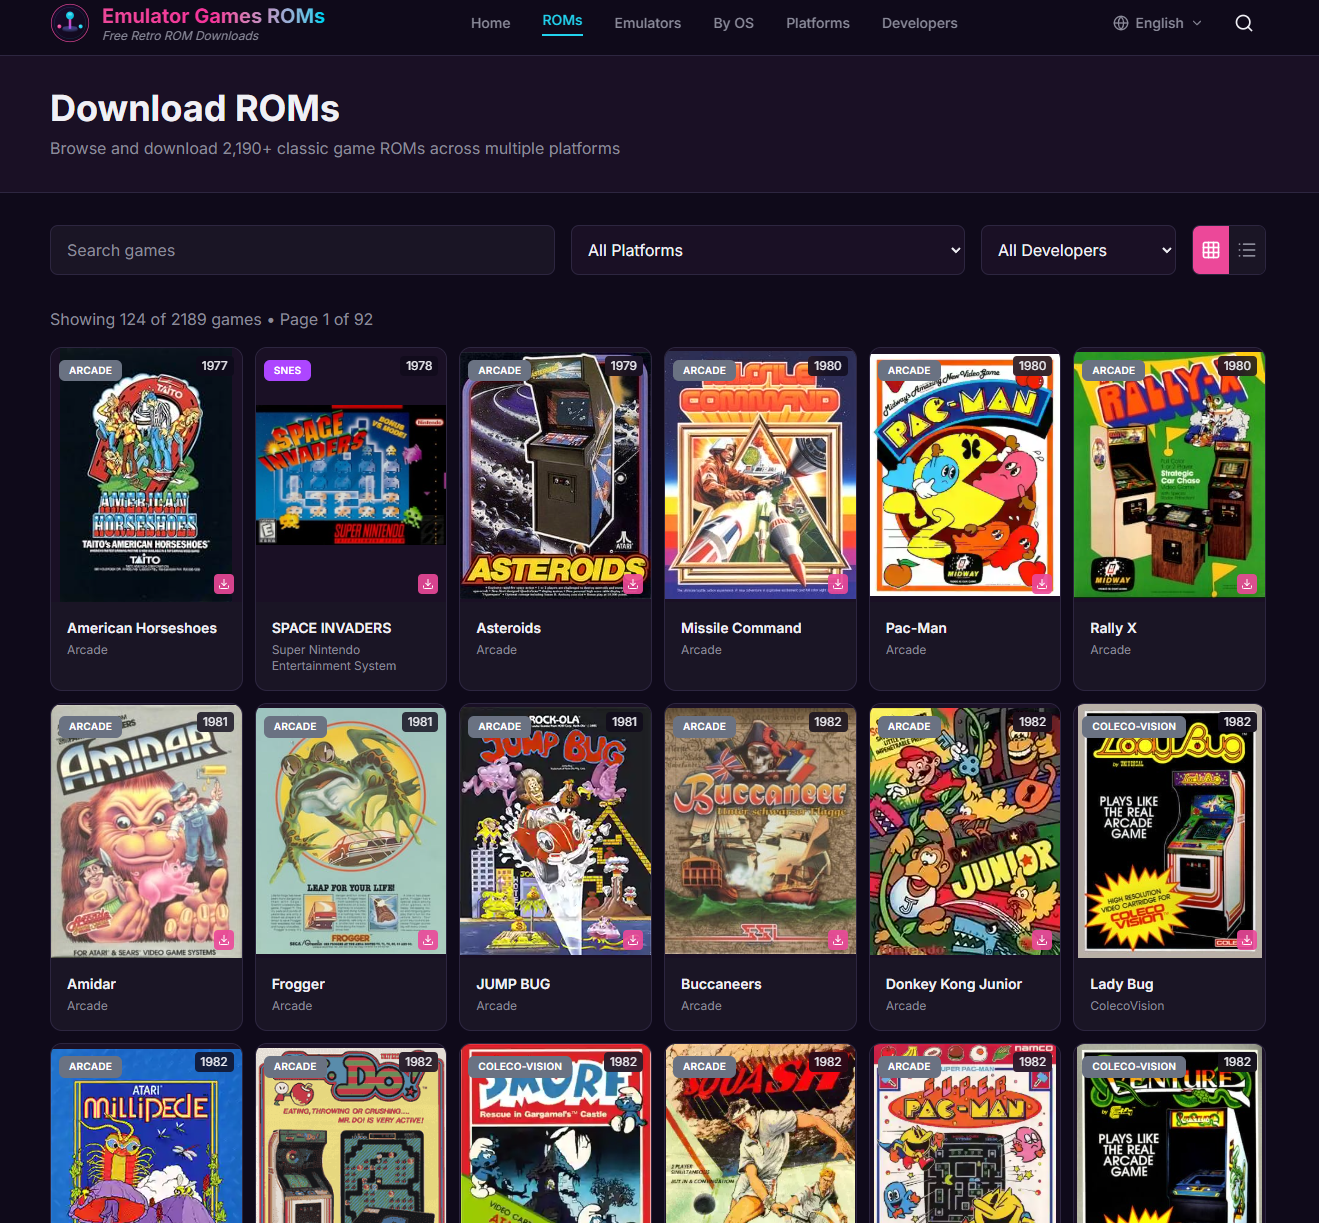This screenshot has height=1223, width=1319.
Task: Open the Pac-Man title link
Action: tap(916, 628)
